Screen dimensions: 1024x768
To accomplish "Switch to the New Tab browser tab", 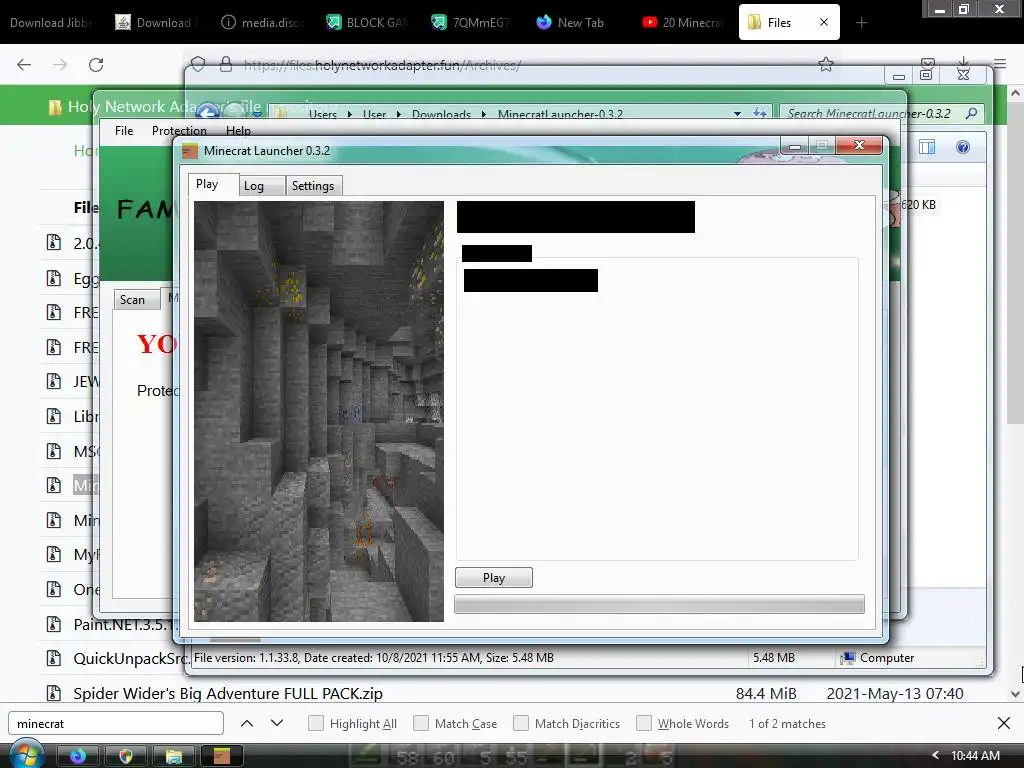I will coord(570,22).
